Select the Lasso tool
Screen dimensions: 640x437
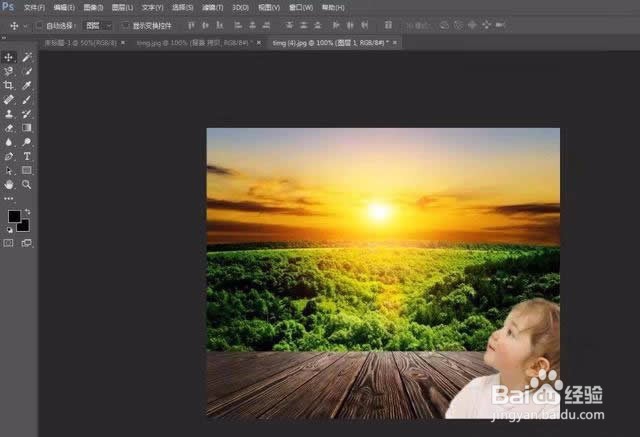point(9,71)
